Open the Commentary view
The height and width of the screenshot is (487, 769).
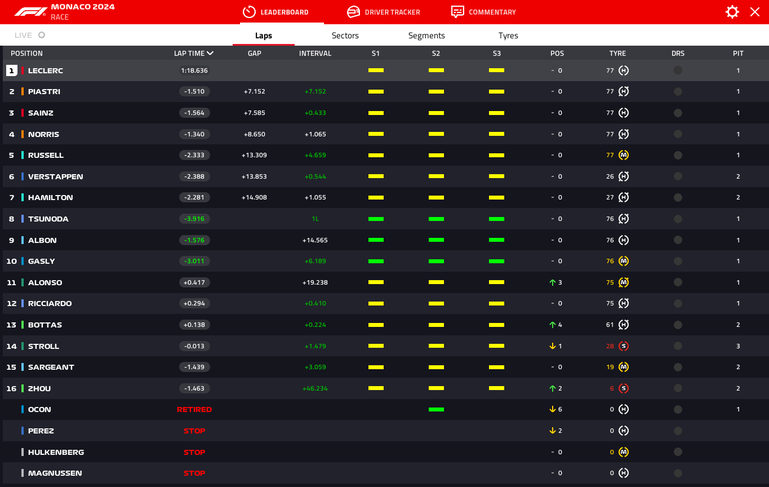tap(484, 12)
